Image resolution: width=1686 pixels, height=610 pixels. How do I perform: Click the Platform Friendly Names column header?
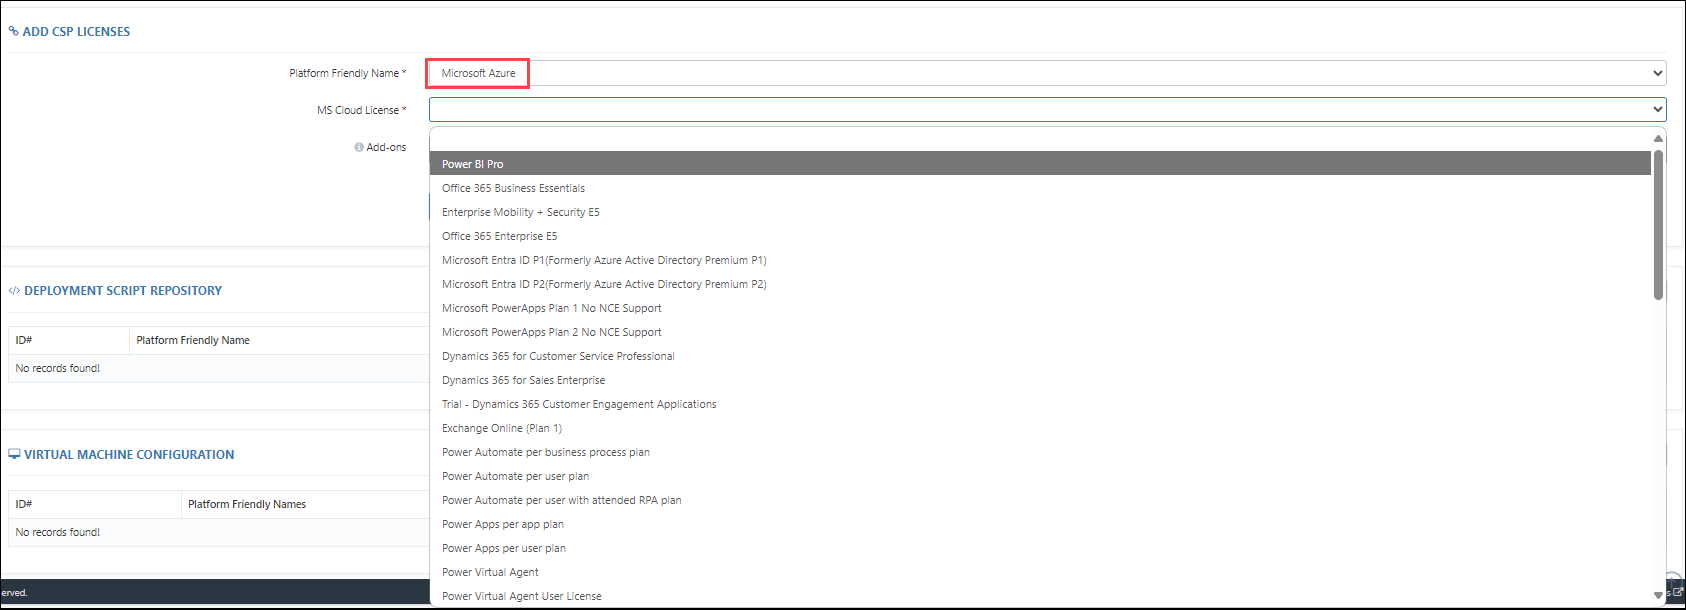pos(247,504)
